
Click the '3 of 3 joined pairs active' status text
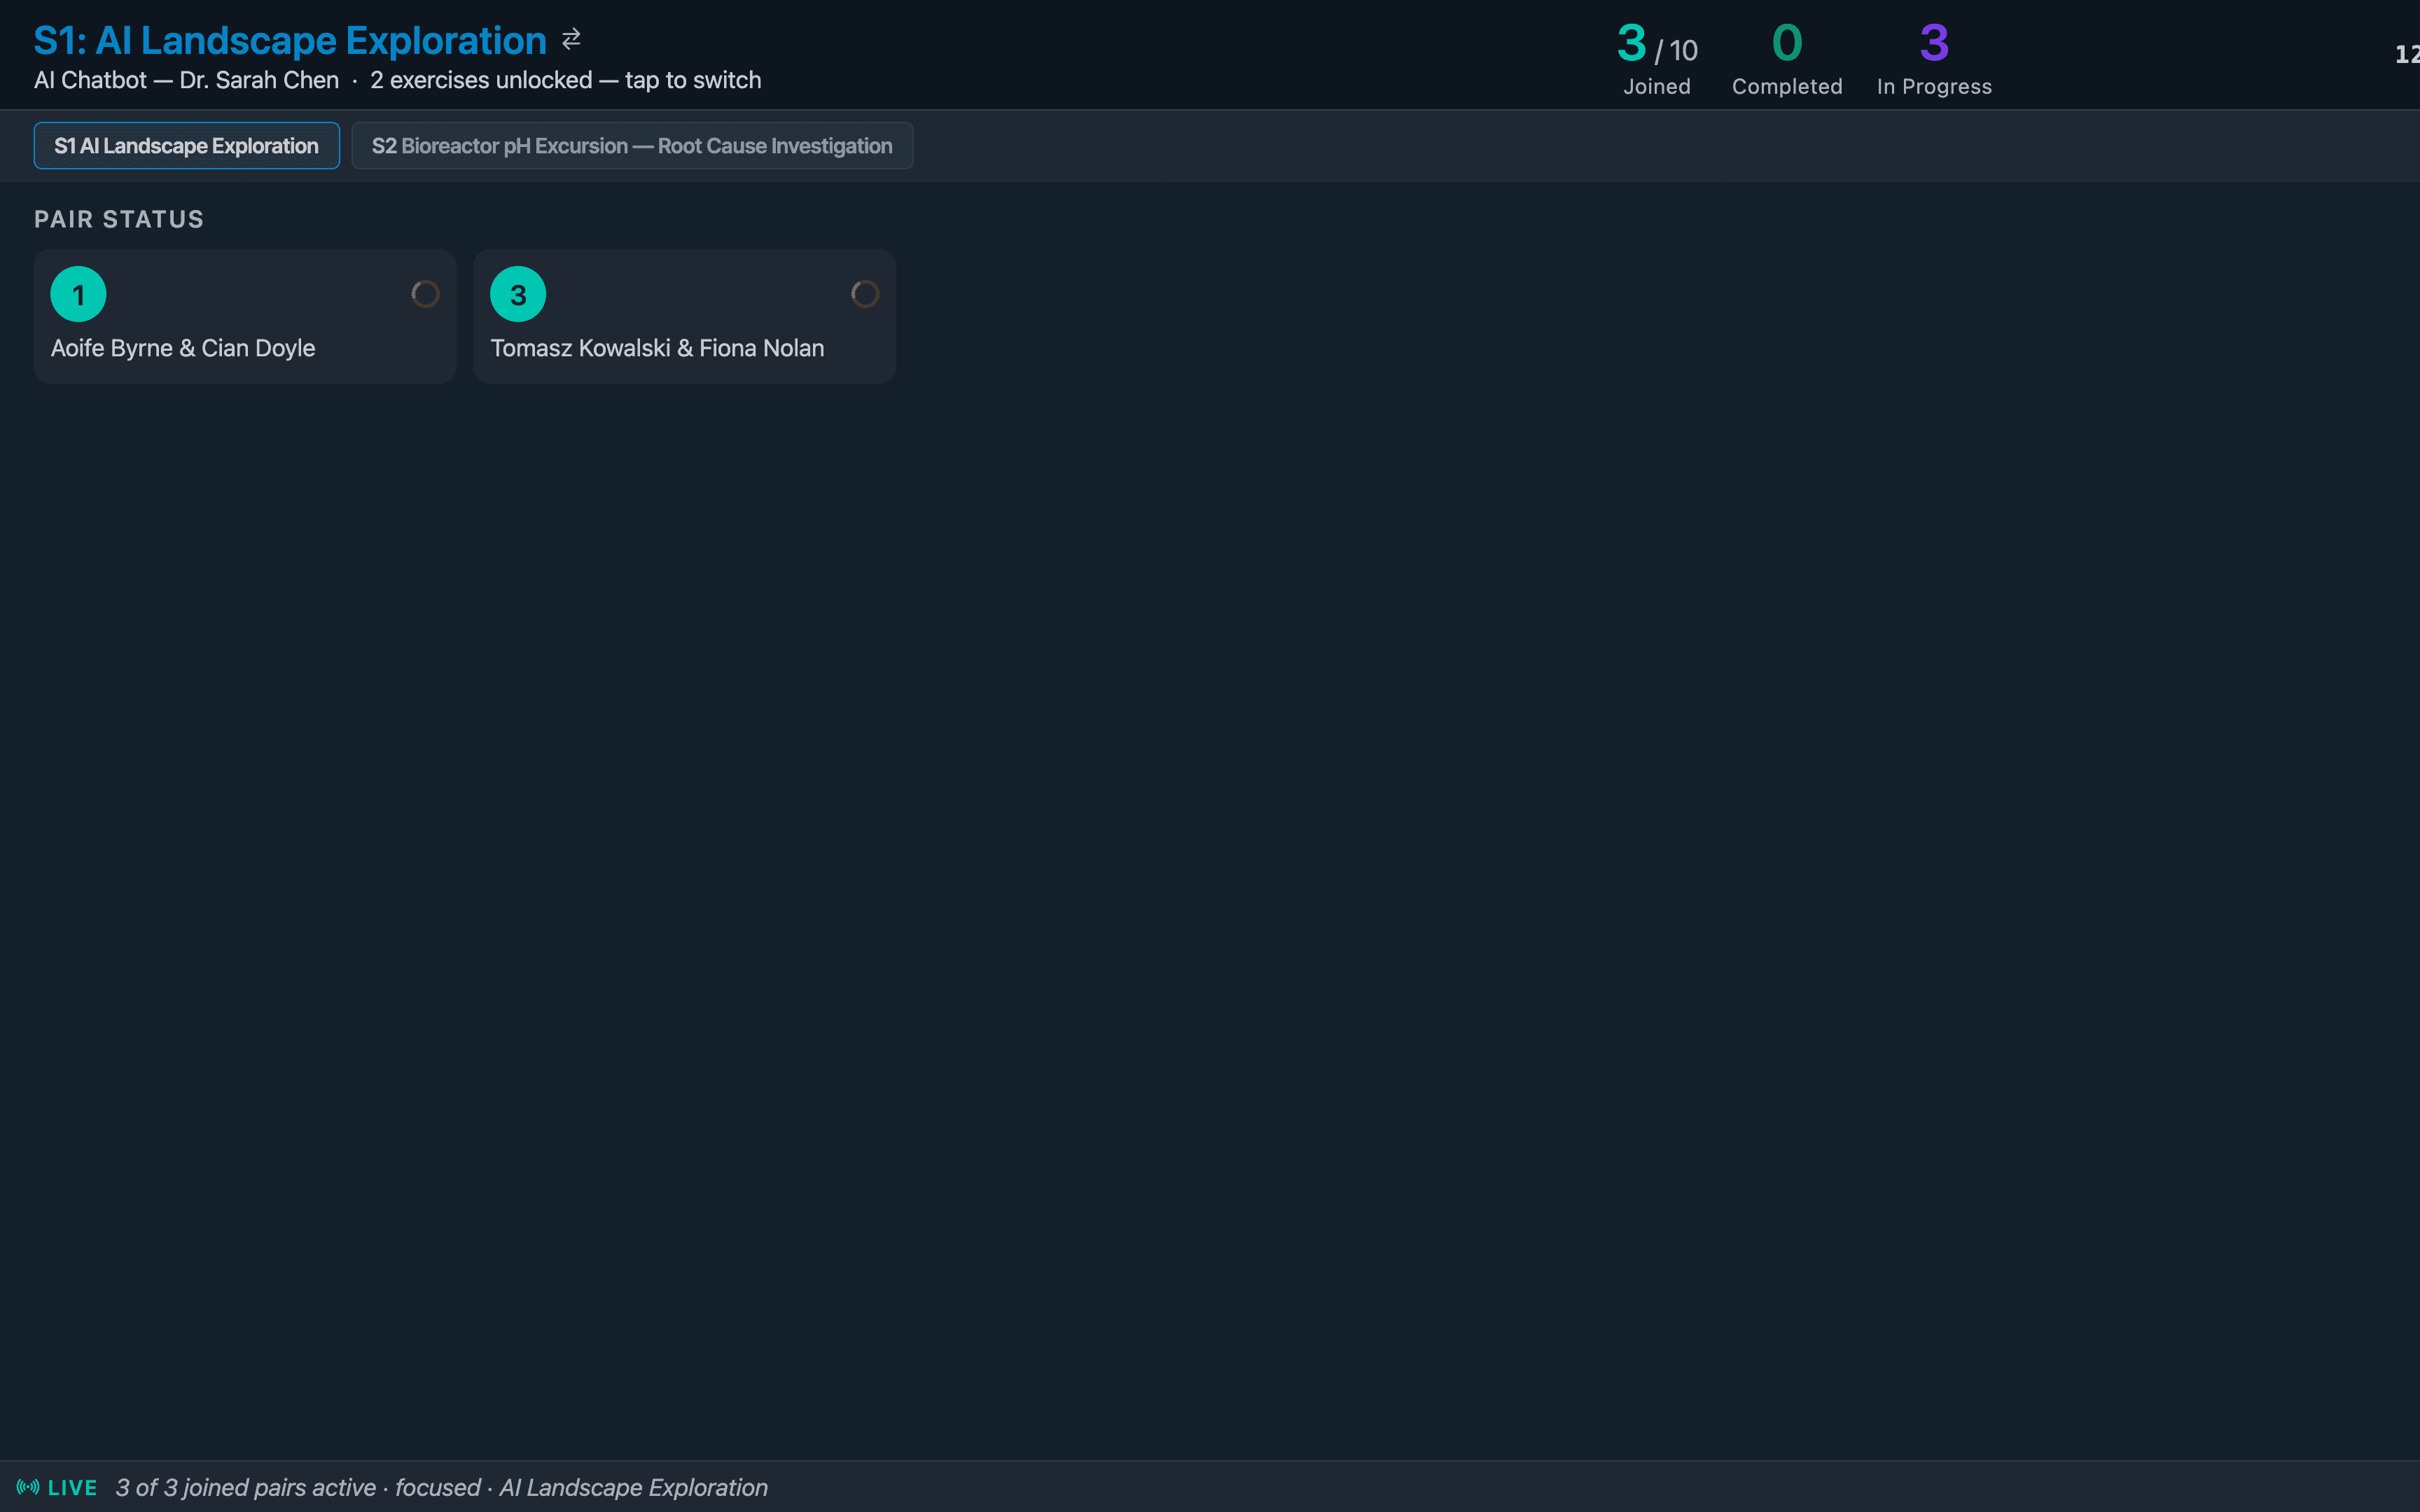pyautogui.click(x=246, y=1487)
